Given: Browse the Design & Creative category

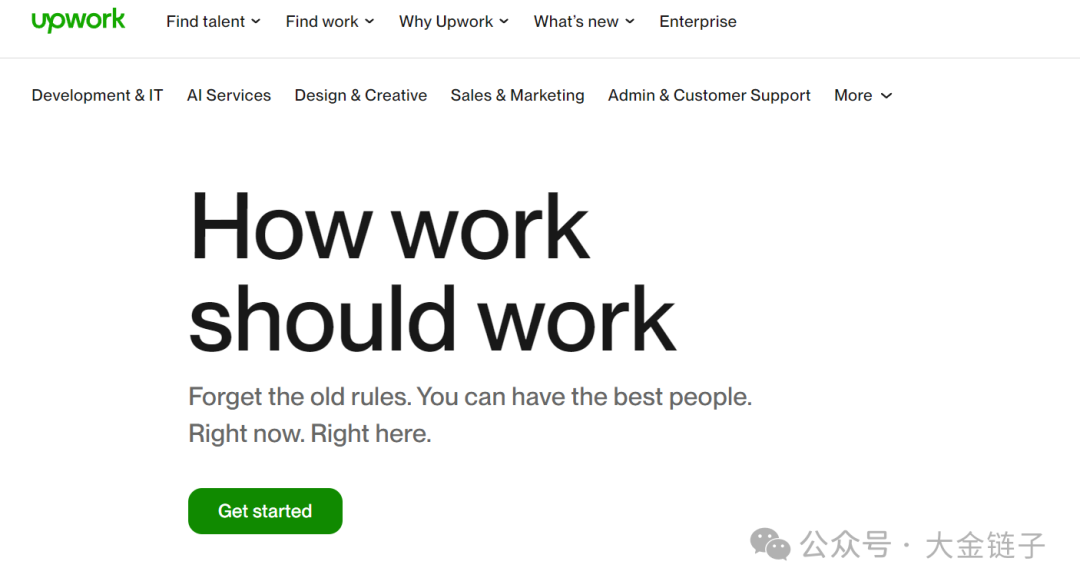Looking at the screenshot, I should point(361,95).
